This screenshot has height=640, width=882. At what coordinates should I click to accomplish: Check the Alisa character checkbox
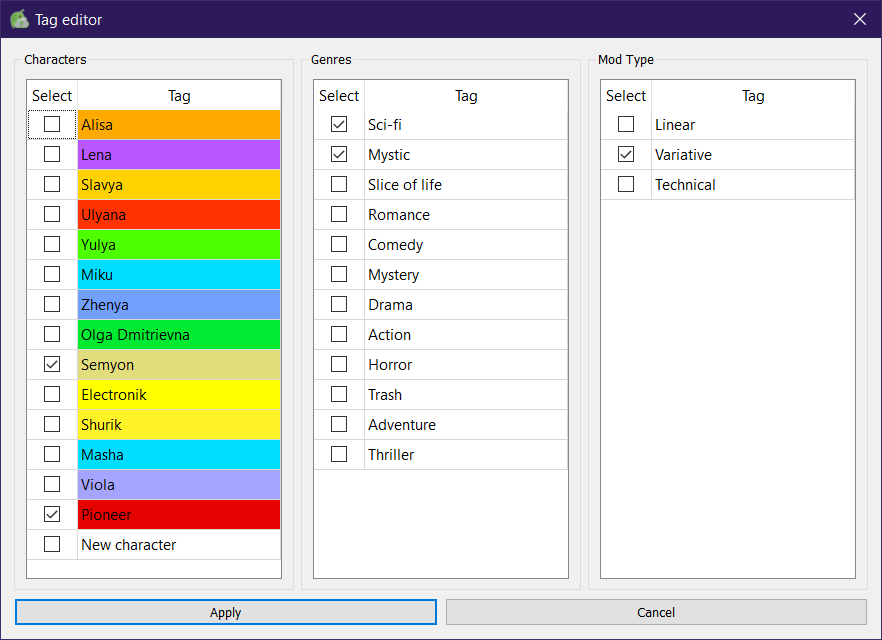pyautogui.click(x=52, y=124)
